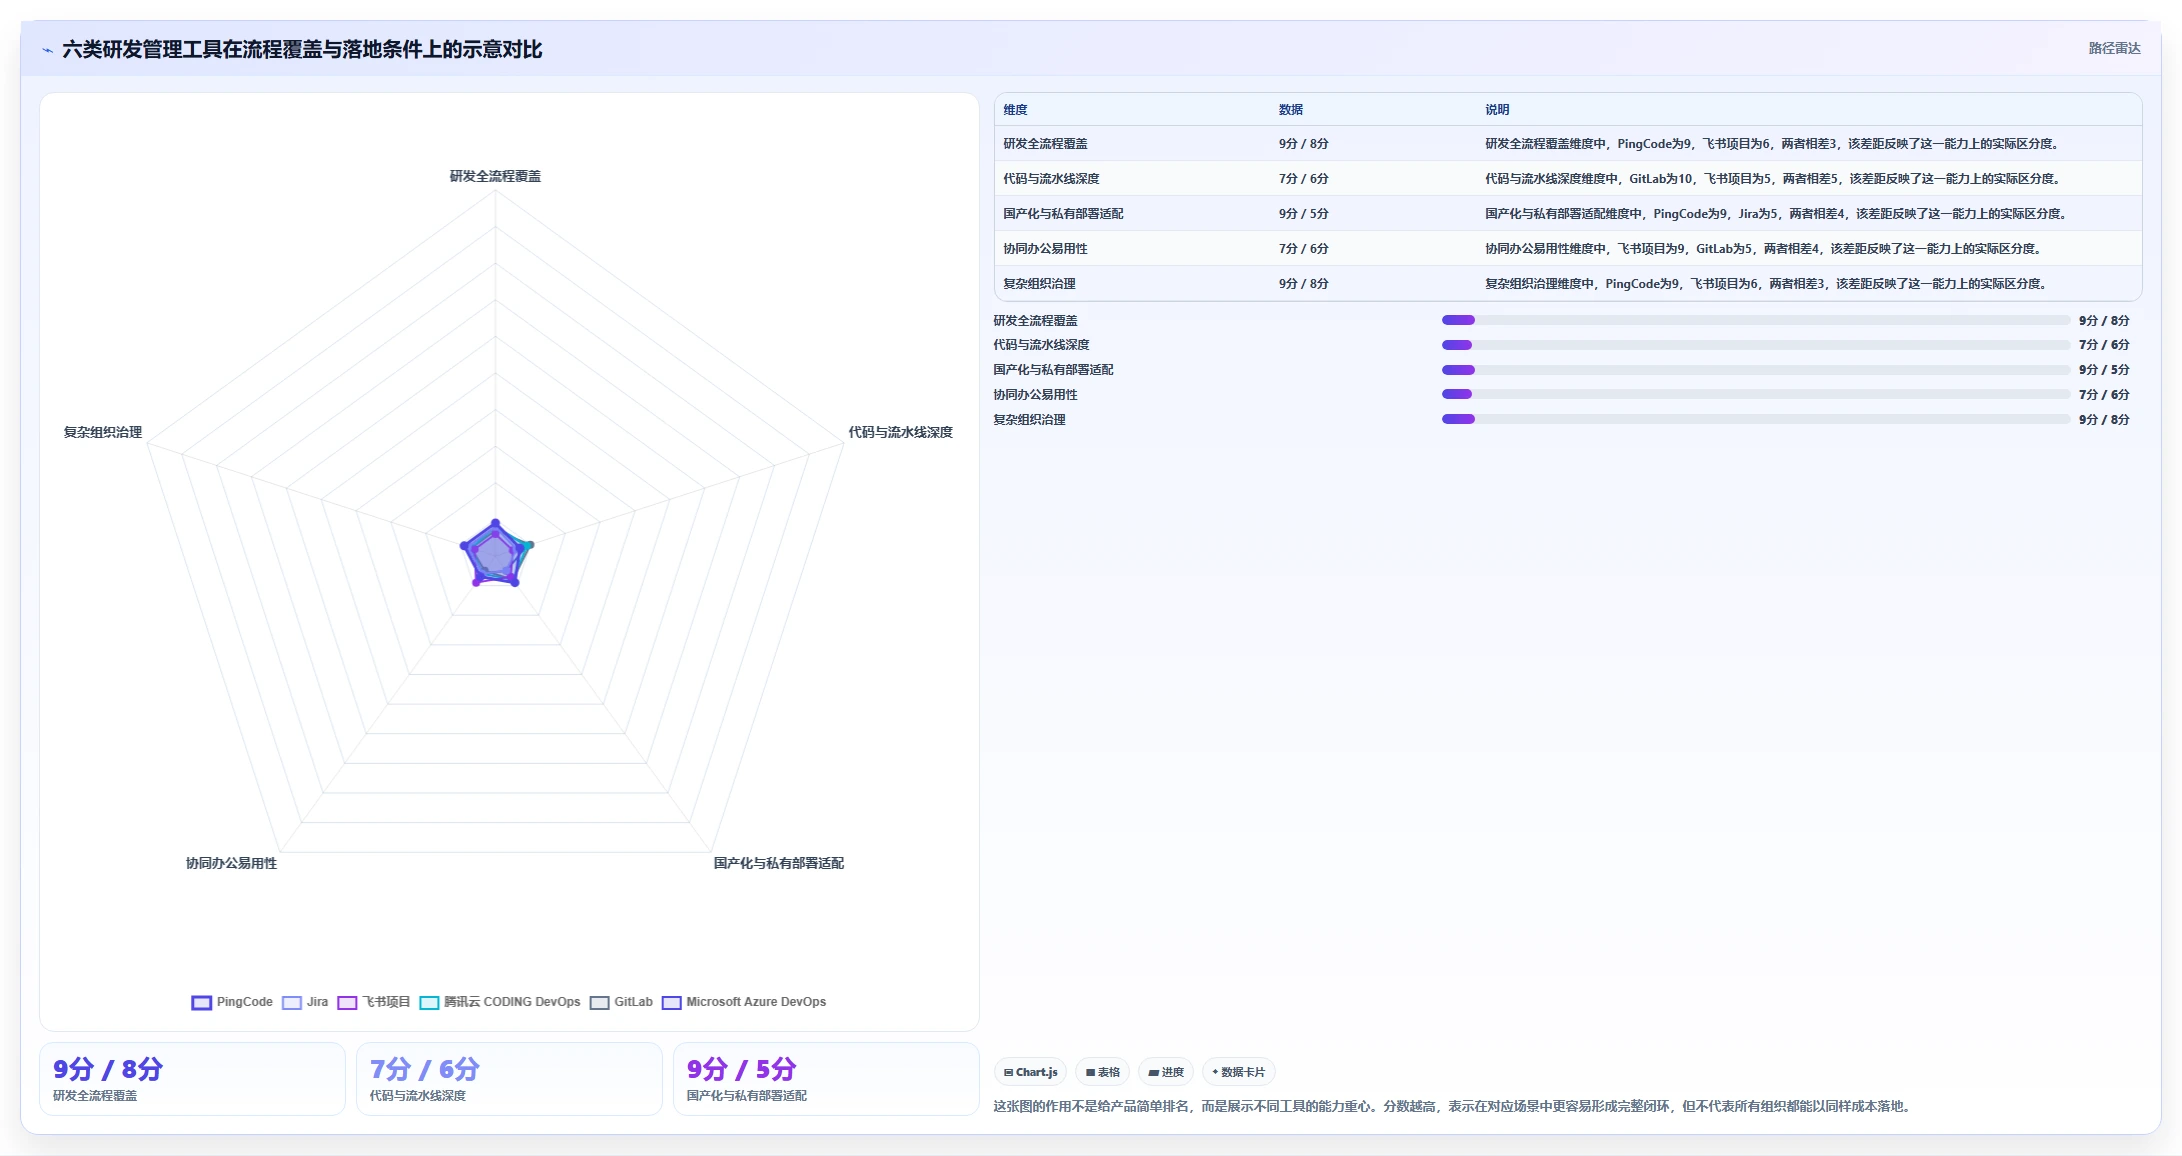Click the 说明 column header

click(x=1497, y=110)
